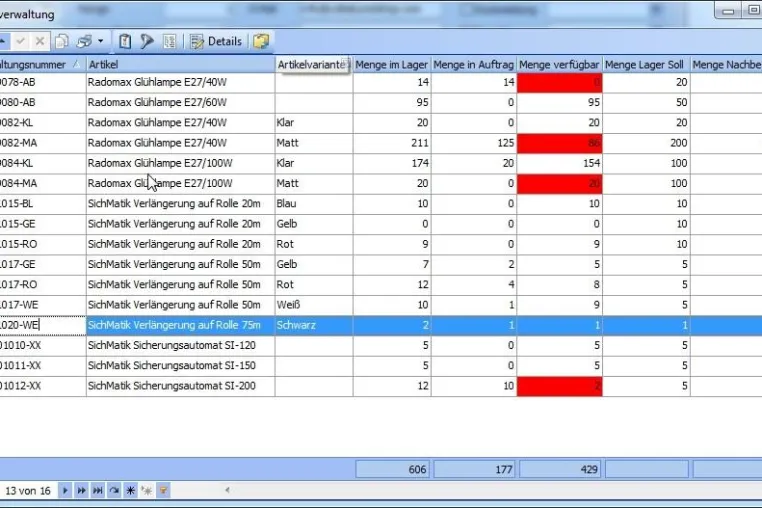Viewport: 762px width, 508px height.
Task: Click the grayed X cancel icon in toolbar
Action: coord(40,41)
